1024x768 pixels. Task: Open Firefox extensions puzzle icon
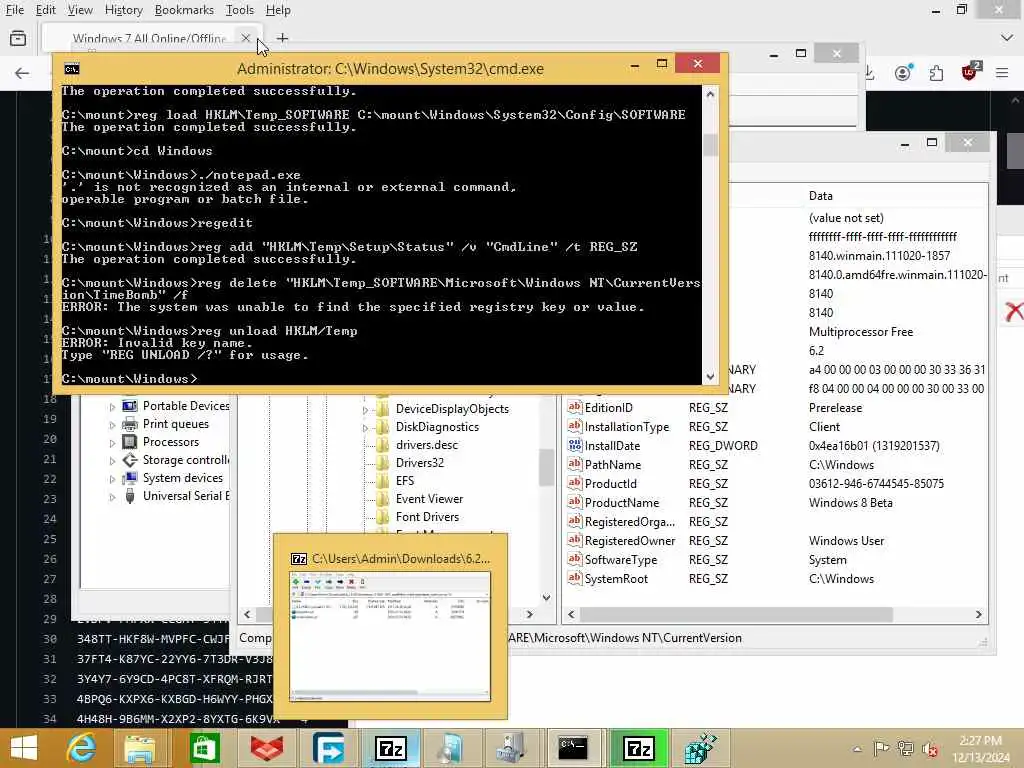(936, 72)
